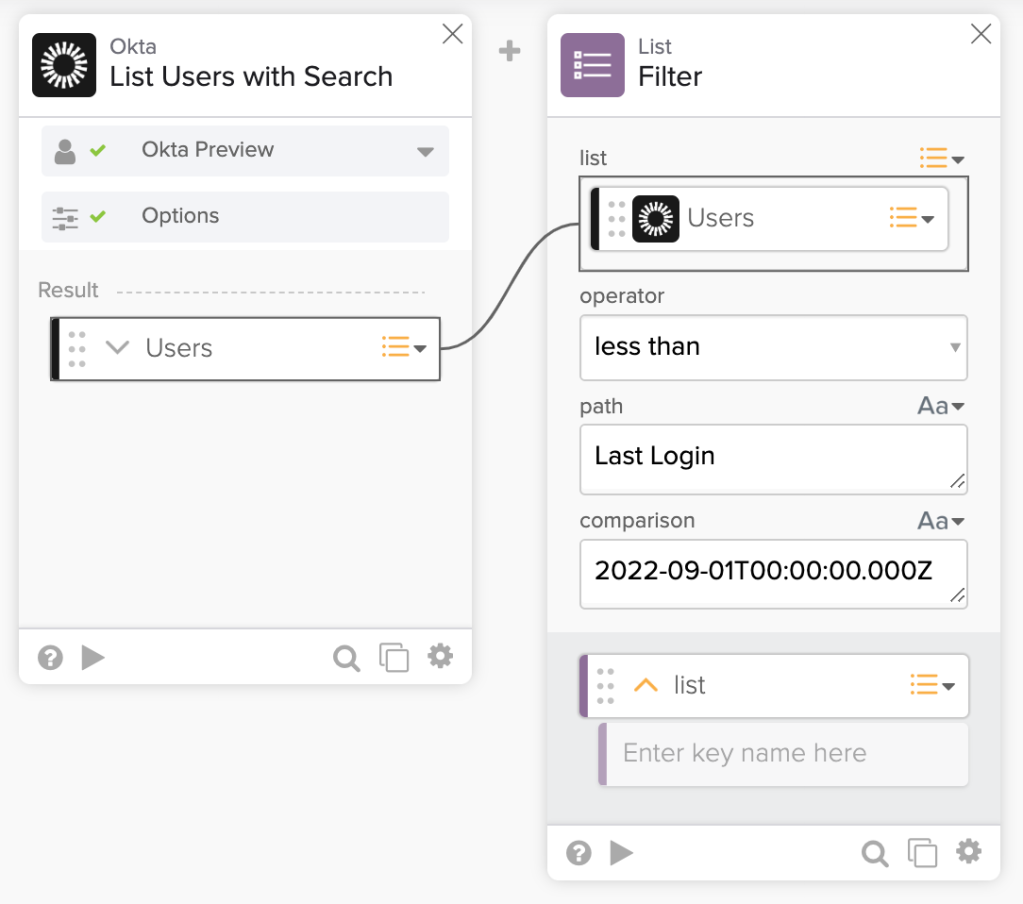Click magnifier icon on Filter card footer
Screen dimensions: 1023x904
pyautogui.click(x=874, y=853)
